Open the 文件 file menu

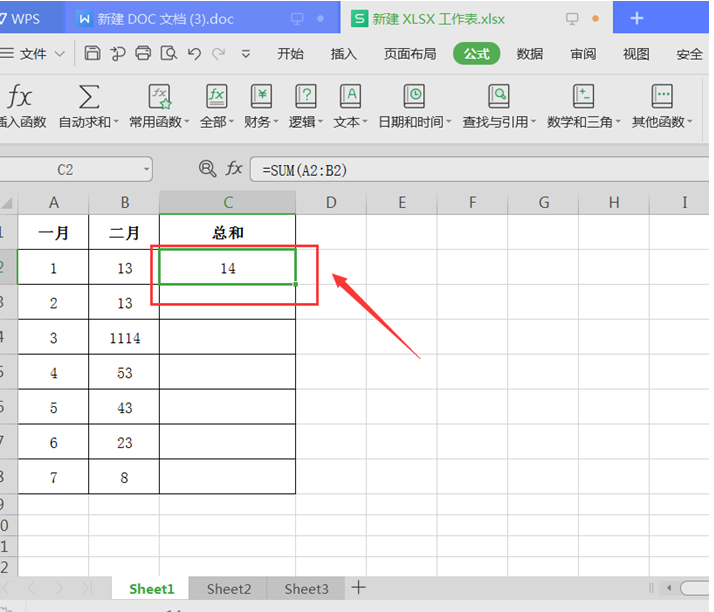(32, 54)
